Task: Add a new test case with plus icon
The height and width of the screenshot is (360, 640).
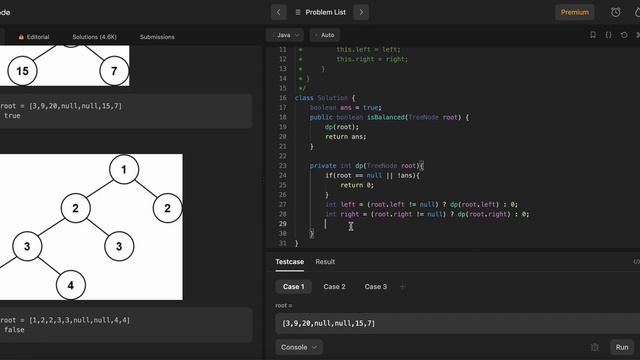Action: 402,287
